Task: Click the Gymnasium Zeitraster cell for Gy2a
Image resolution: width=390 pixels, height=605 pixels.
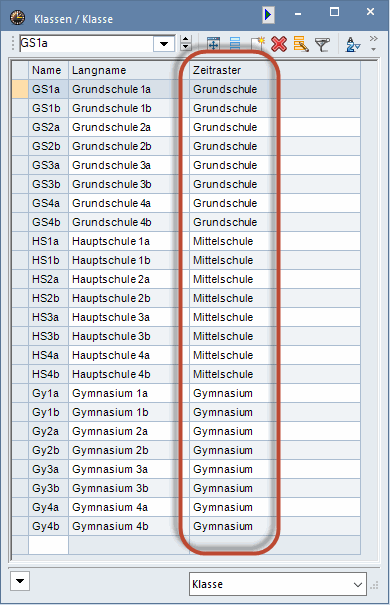Action: [275, 431]
